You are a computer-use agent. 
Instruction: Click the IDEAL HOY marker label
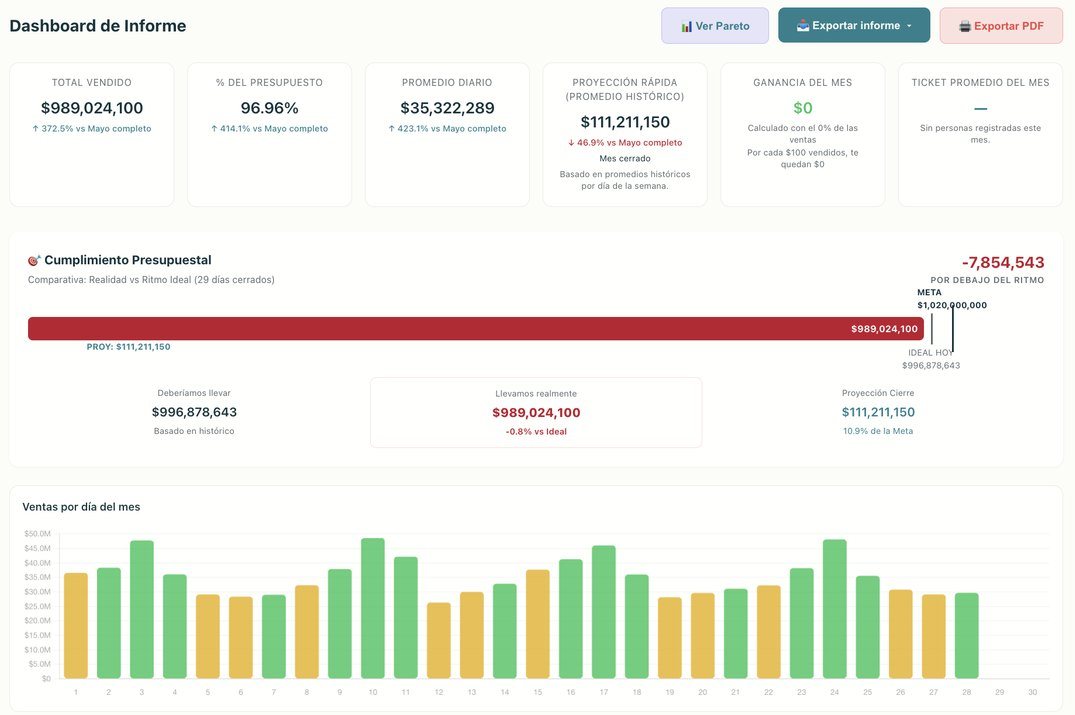point(931,353)
